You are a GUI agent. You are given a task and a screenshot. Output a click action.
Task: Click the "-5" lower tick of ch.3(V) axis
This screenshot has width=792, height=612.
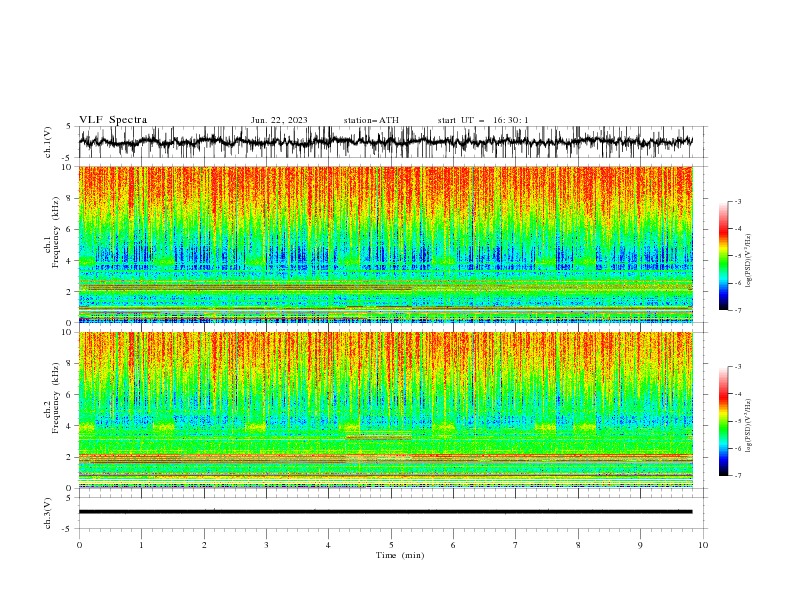pyautogui.click(x=68, y=529)
